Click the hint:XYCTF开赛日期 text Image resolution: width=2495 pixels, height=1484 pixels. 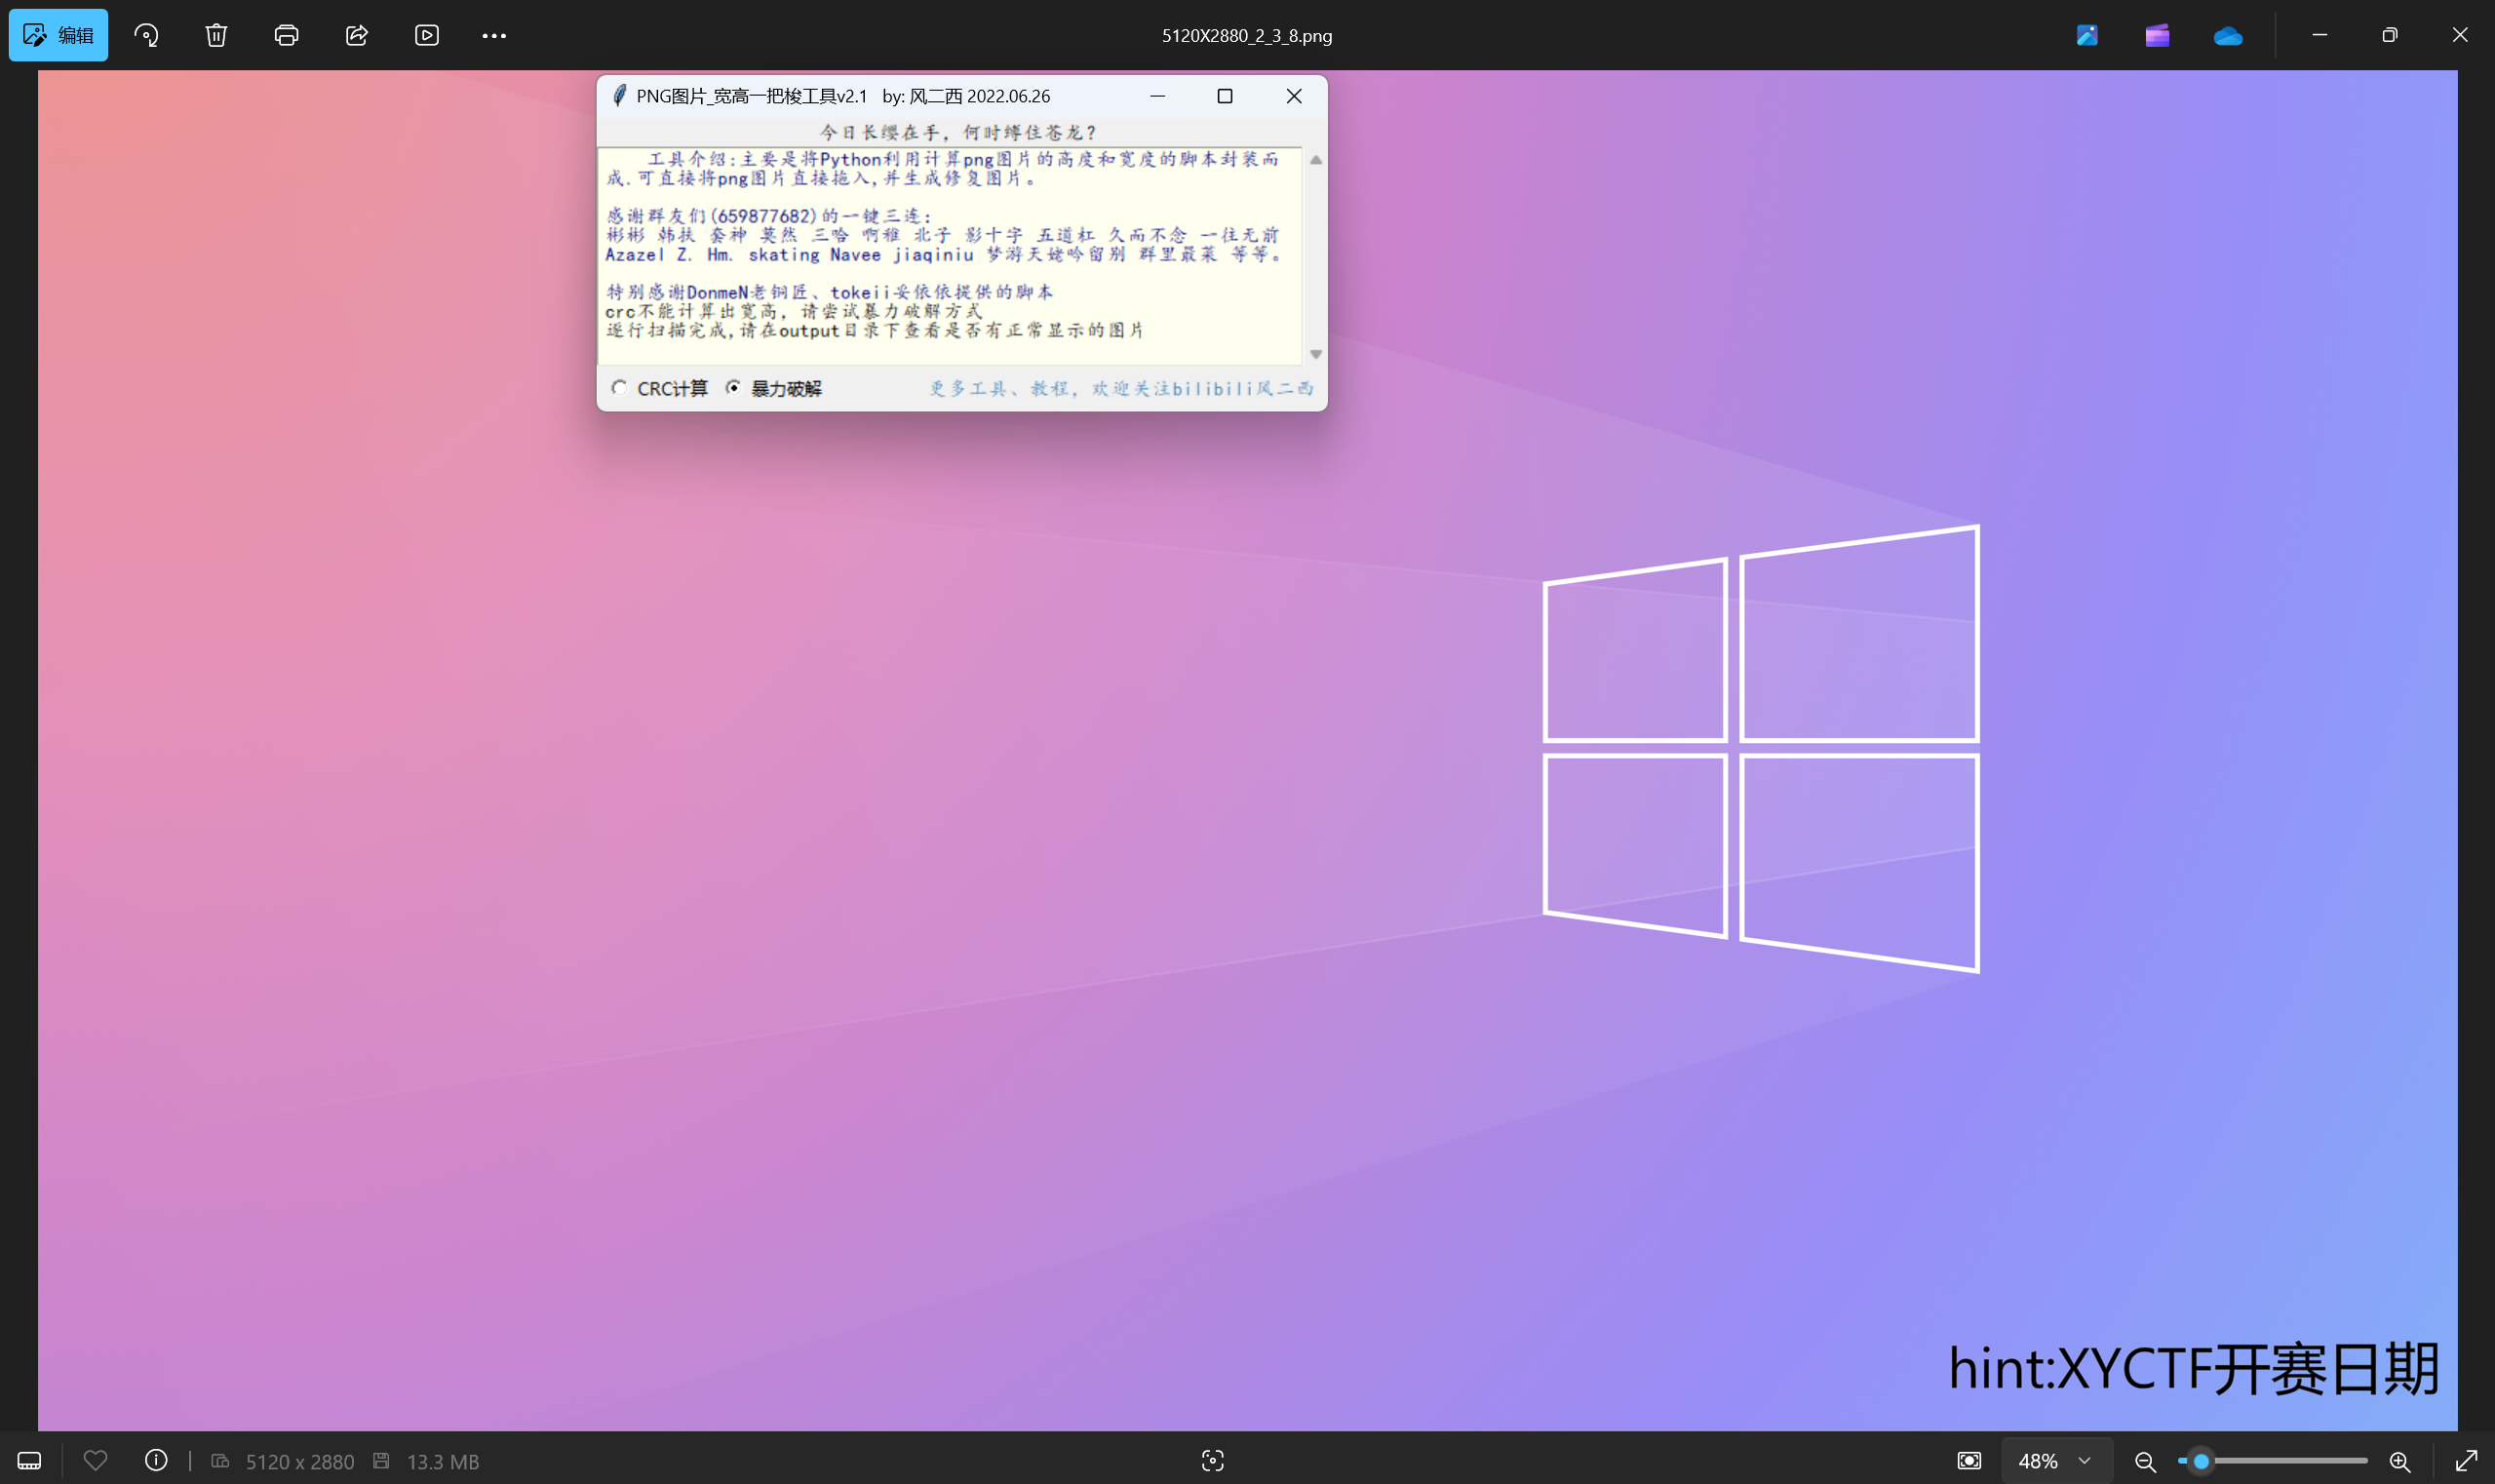click(x=2194, y=1368)
